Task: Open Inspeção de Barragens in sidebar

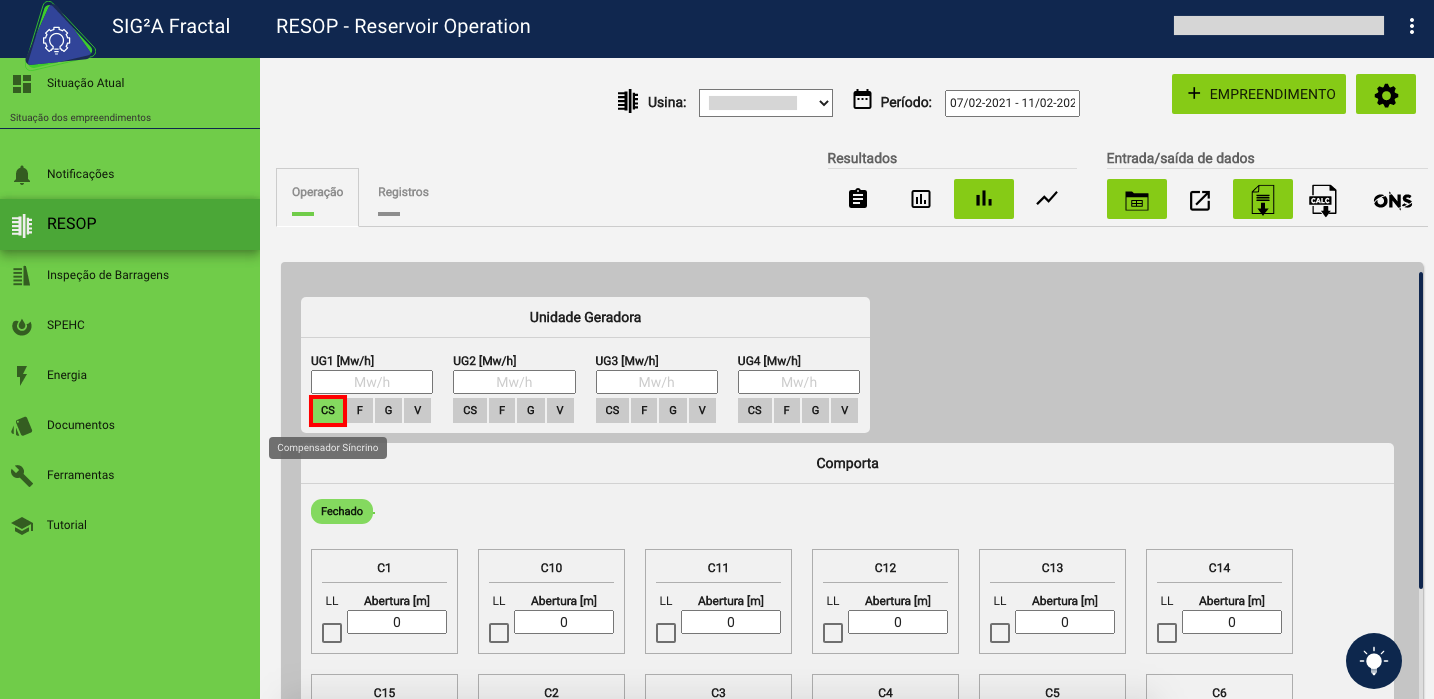Action: point(108,275)
